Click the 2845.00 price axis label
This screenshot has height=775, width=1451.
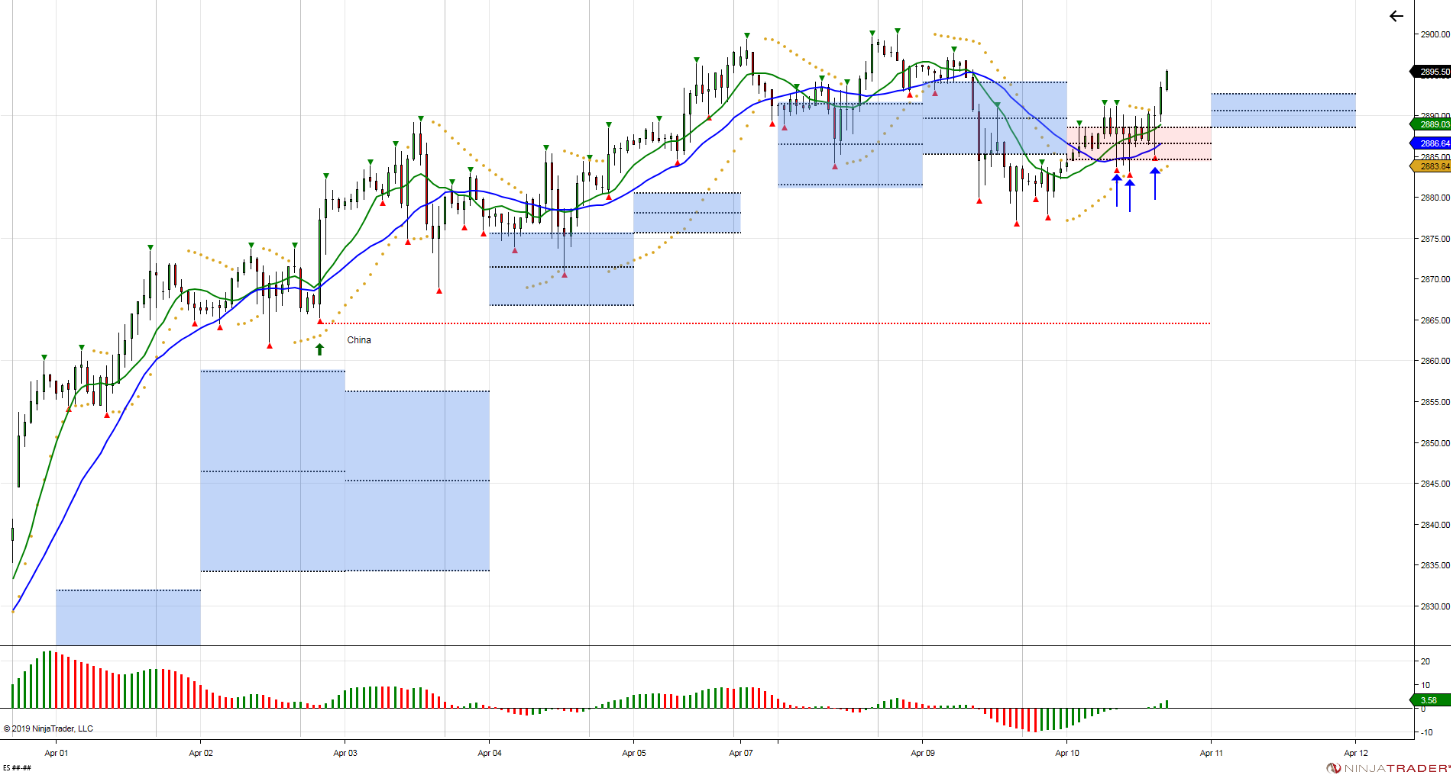(1435, 484)
